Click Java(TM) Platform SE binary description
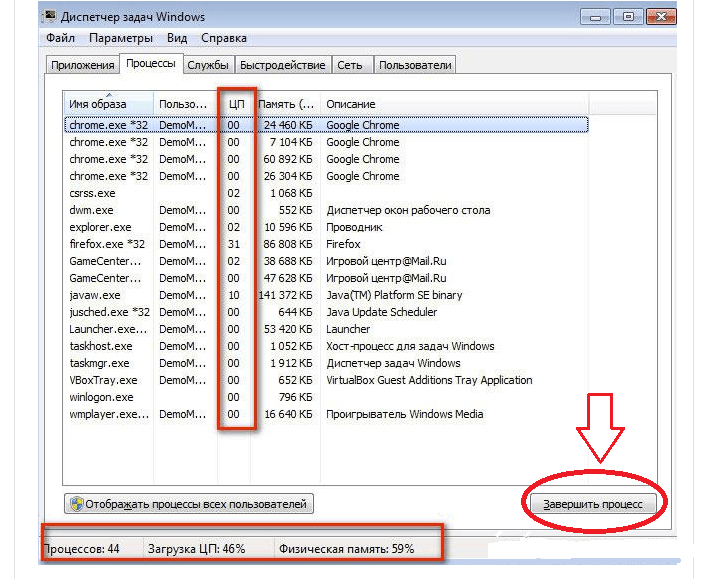Screen dimensions: 709x579 (394, 295)
